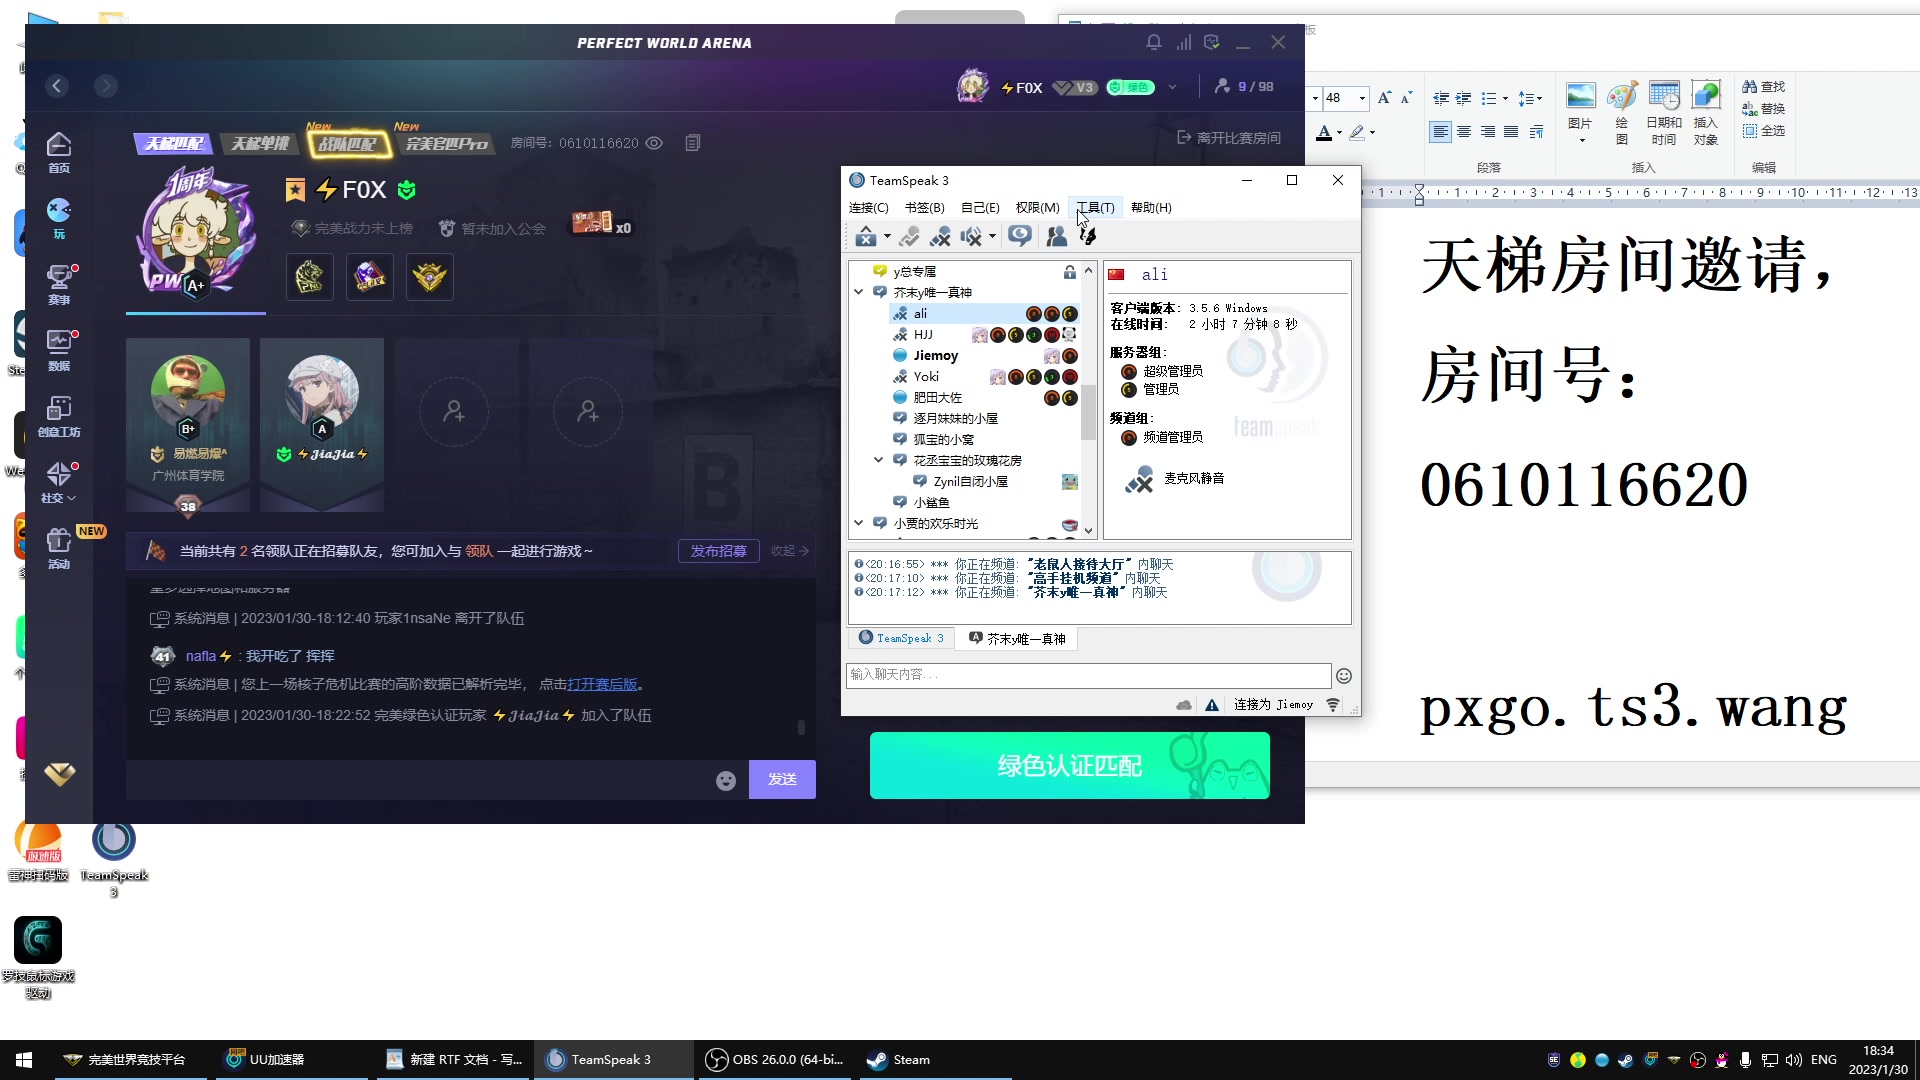This screenshot has width=1920, height=1080.
Task: Click the TeamSpeak channel tree scrollbar thumb
Action: point(1088,411)
